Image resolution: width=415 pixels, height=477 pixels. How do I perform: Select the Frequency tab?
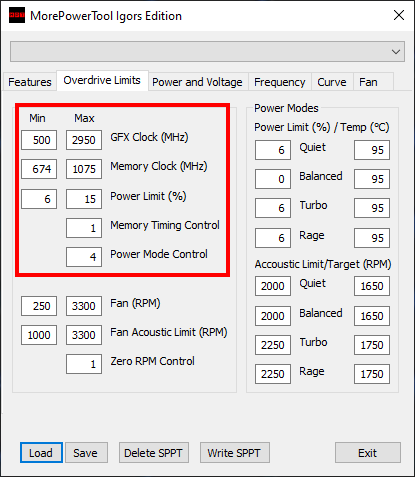tap(279, 82)
